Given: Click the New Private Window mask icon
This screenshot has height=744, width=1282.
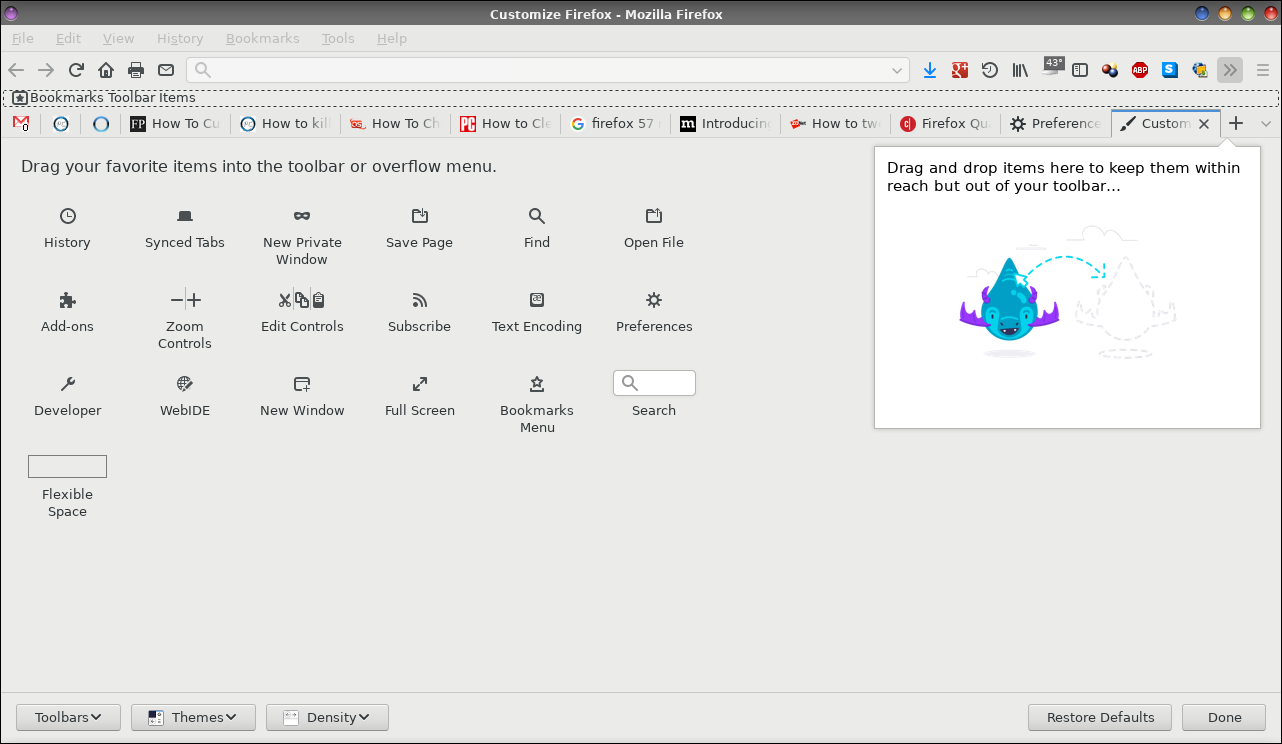Looking at the screenshot, I should click(x=302, y=216).
